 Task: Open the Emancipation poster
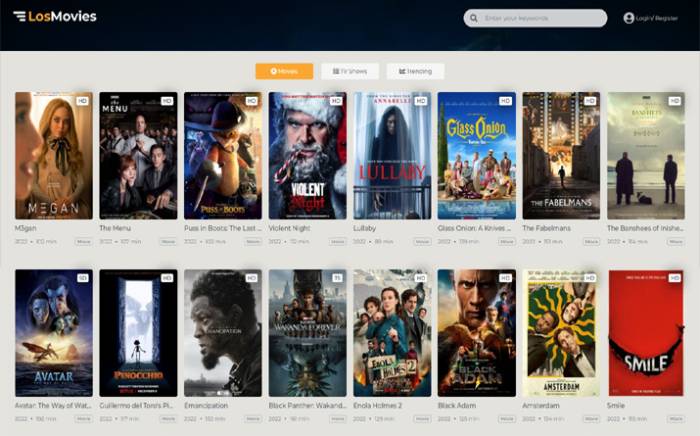click(x=223, y=333)
